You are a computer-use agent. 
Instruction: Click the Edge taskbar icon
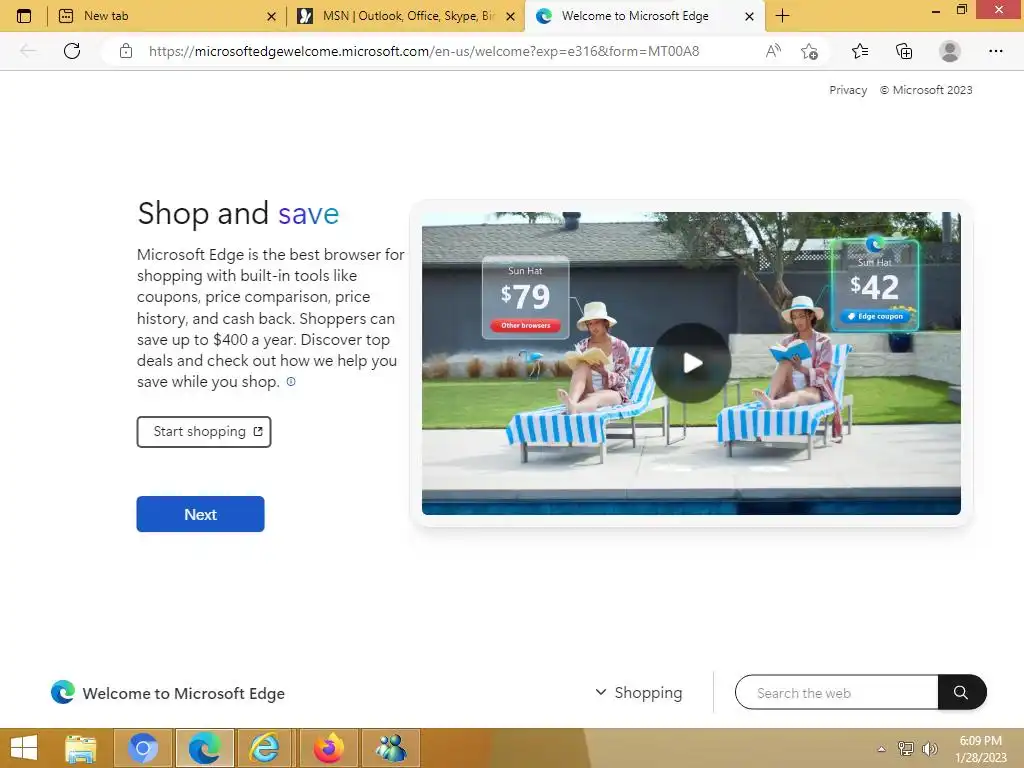[204, 748]
